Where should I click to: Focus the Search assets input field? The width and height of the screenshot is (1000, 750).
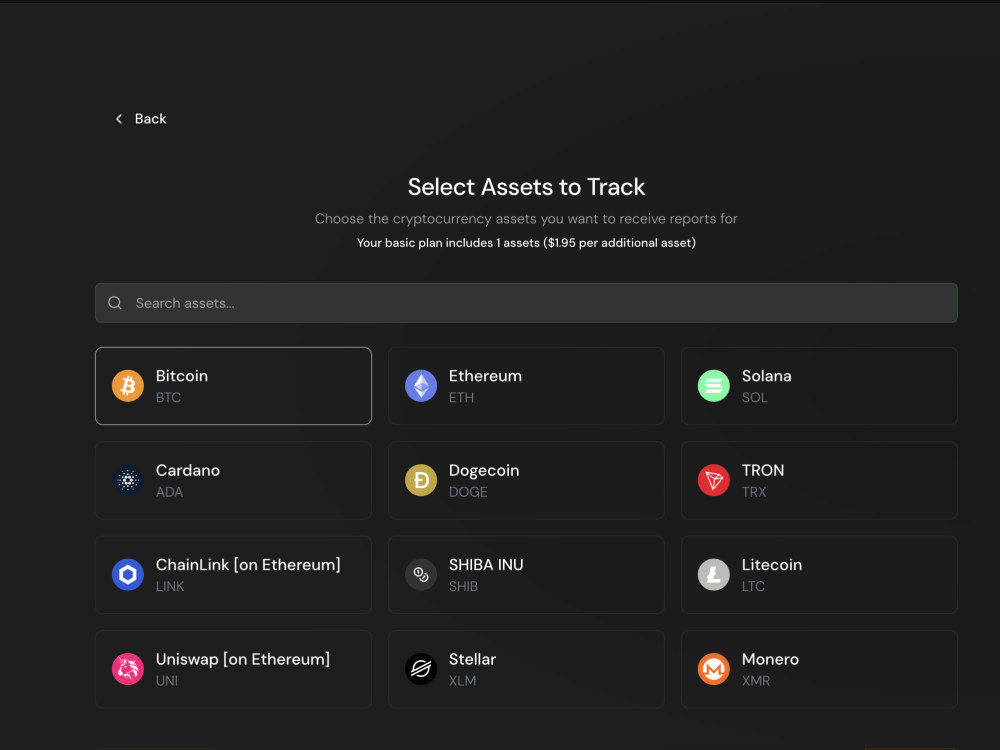[x=526, y=303]
